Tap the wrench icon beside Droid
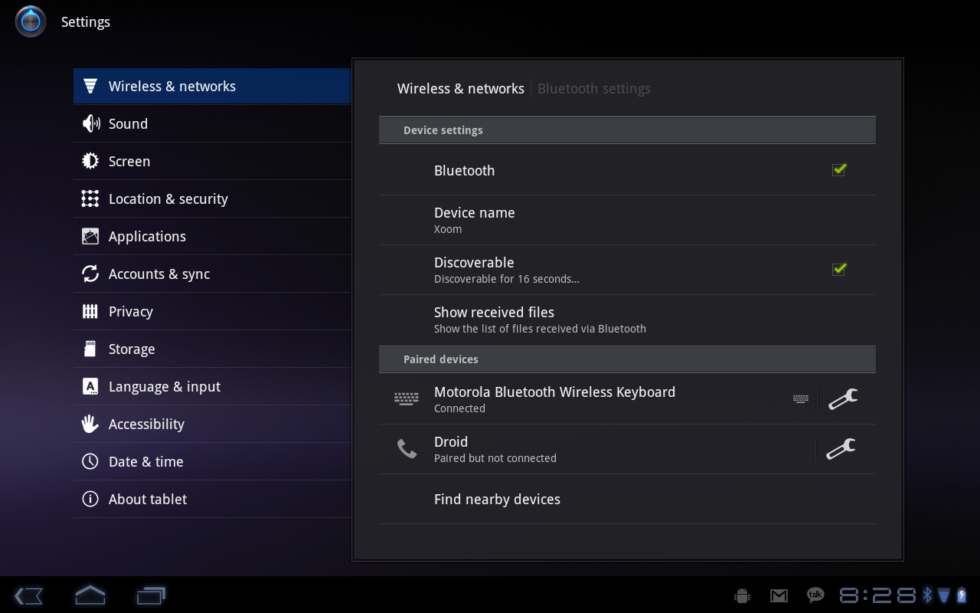Screen dimensions: 980x613 [x=842, y=449]
